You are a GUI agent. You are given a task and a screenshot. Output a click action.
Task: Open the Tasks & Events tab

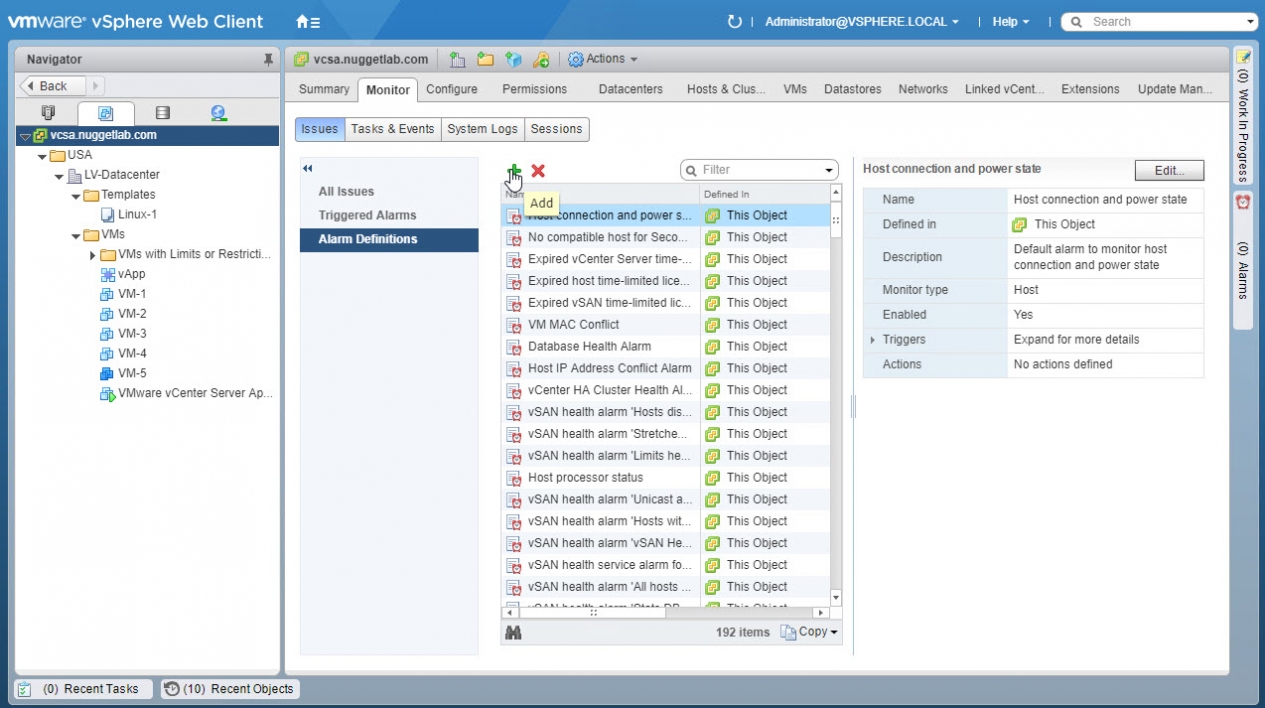click(x=392, y=129)
